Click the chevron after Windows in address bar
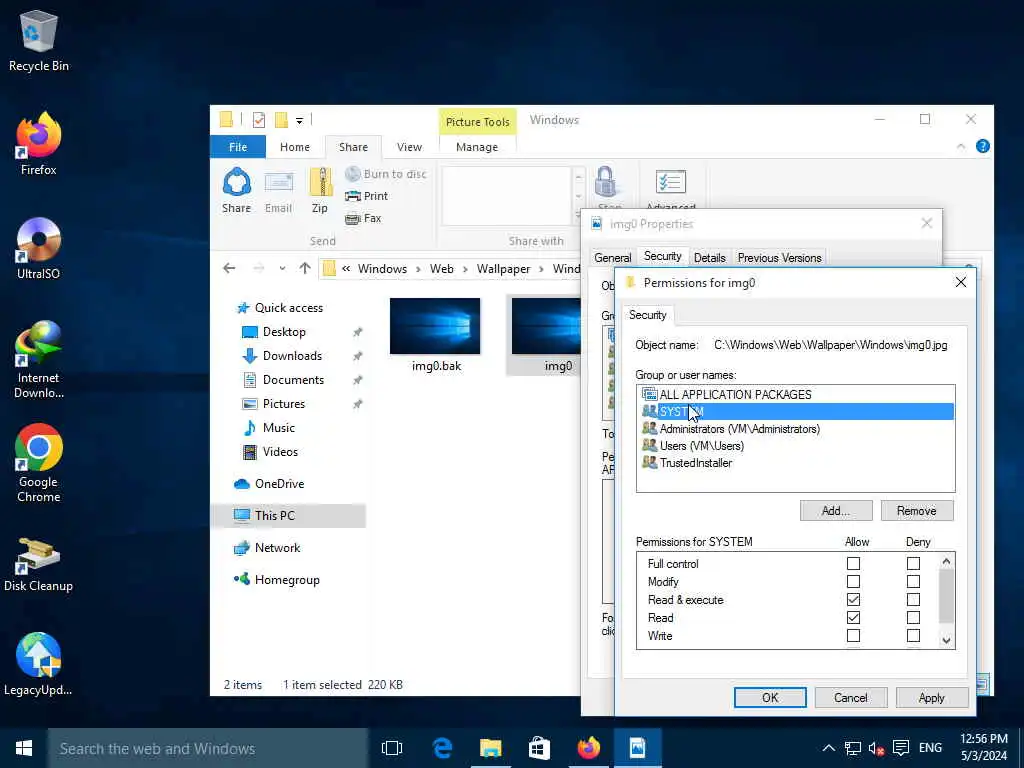 (419, 269)
